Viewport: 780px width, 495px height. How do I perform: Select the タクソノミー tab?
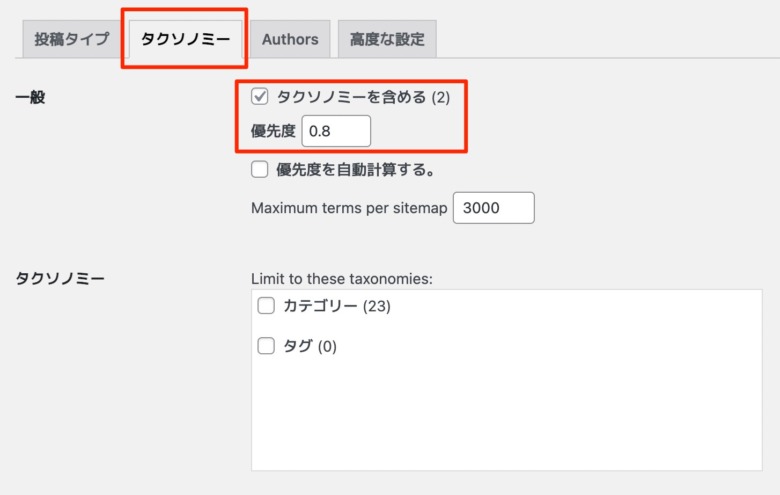coord(185,39)
